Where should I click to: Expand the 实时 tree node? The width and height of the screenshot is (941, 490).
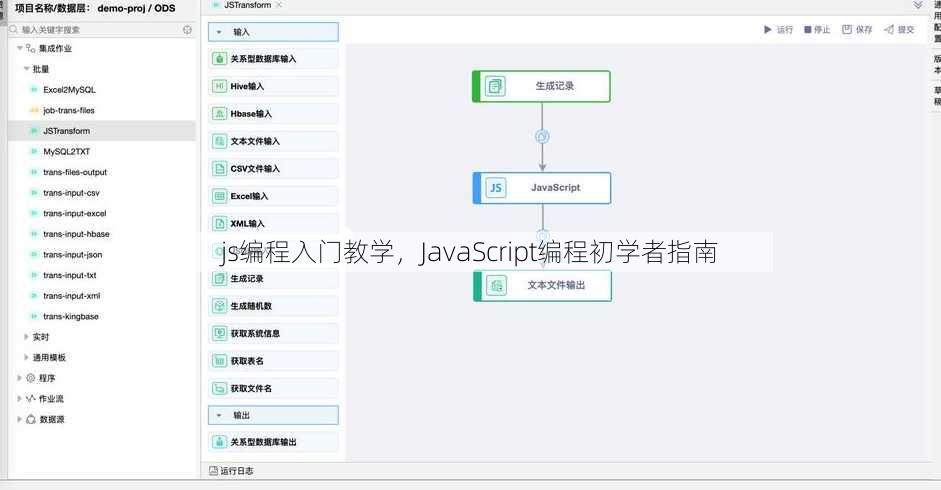point(26,337)
